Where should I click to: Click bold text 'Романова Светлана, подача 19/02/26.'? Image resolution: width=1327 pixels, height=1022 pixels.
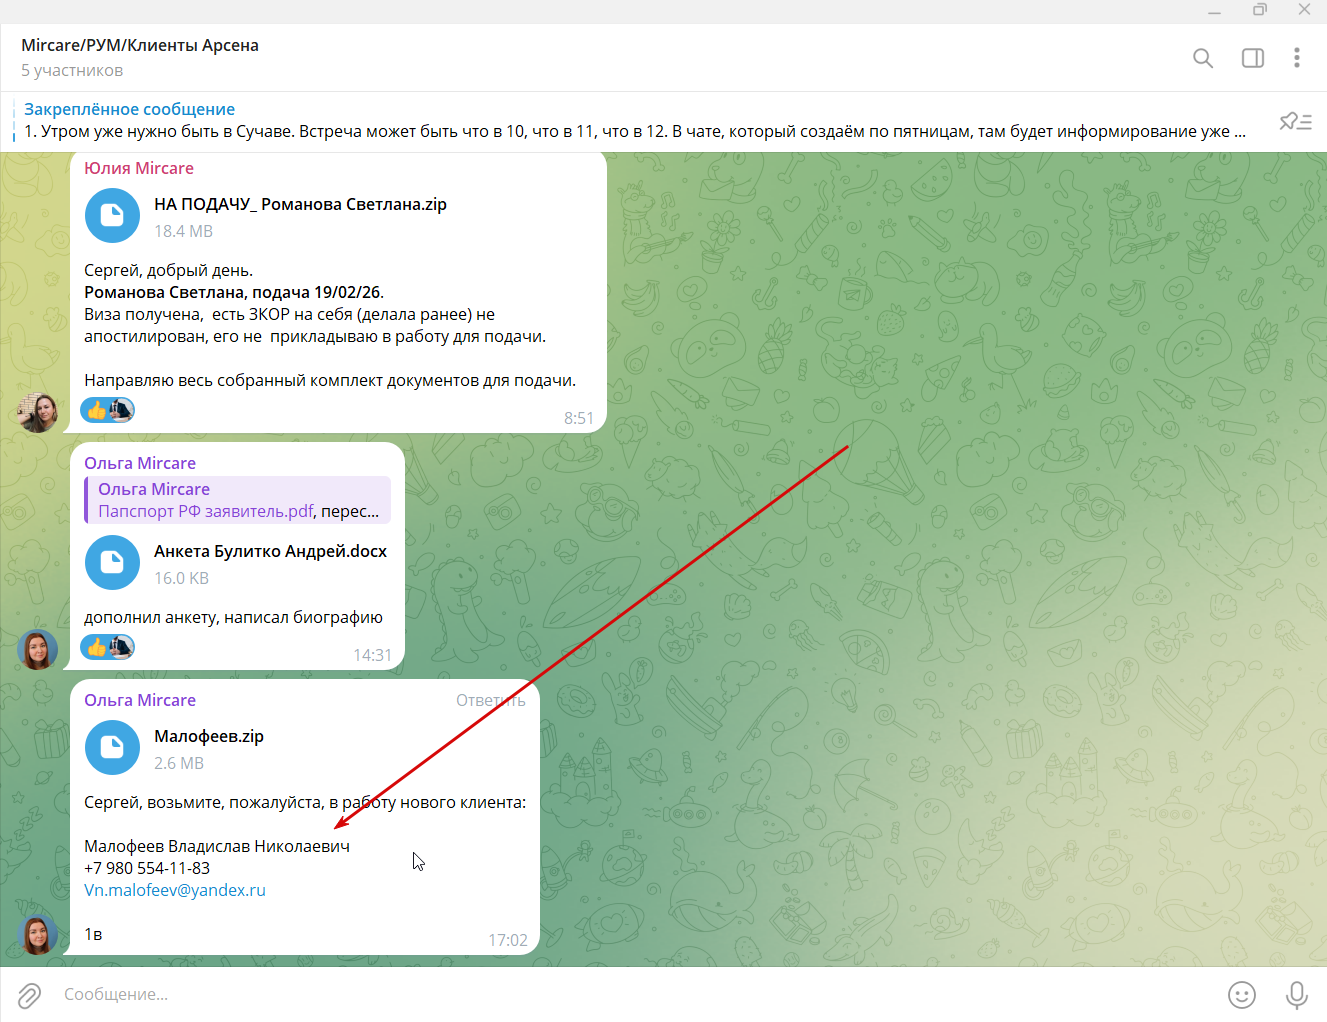tap(234, 292)
